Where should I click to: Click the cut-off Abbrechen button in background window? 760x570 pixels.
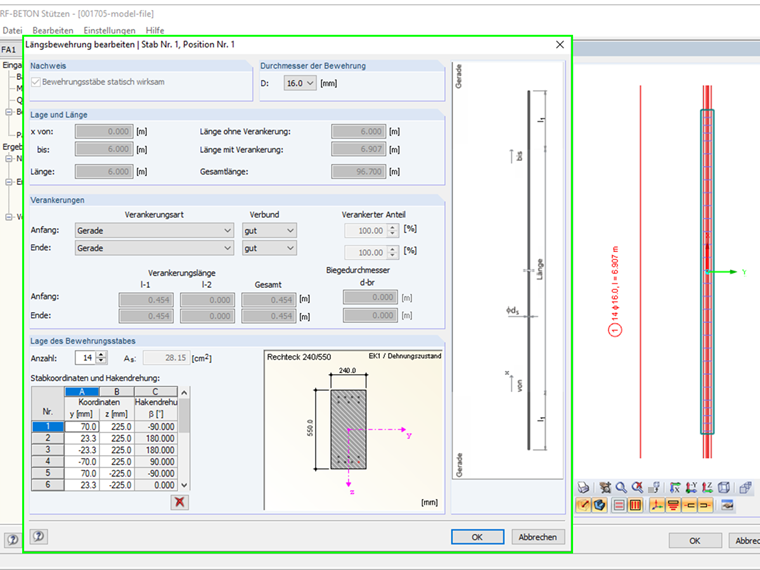tap(744, 540)
